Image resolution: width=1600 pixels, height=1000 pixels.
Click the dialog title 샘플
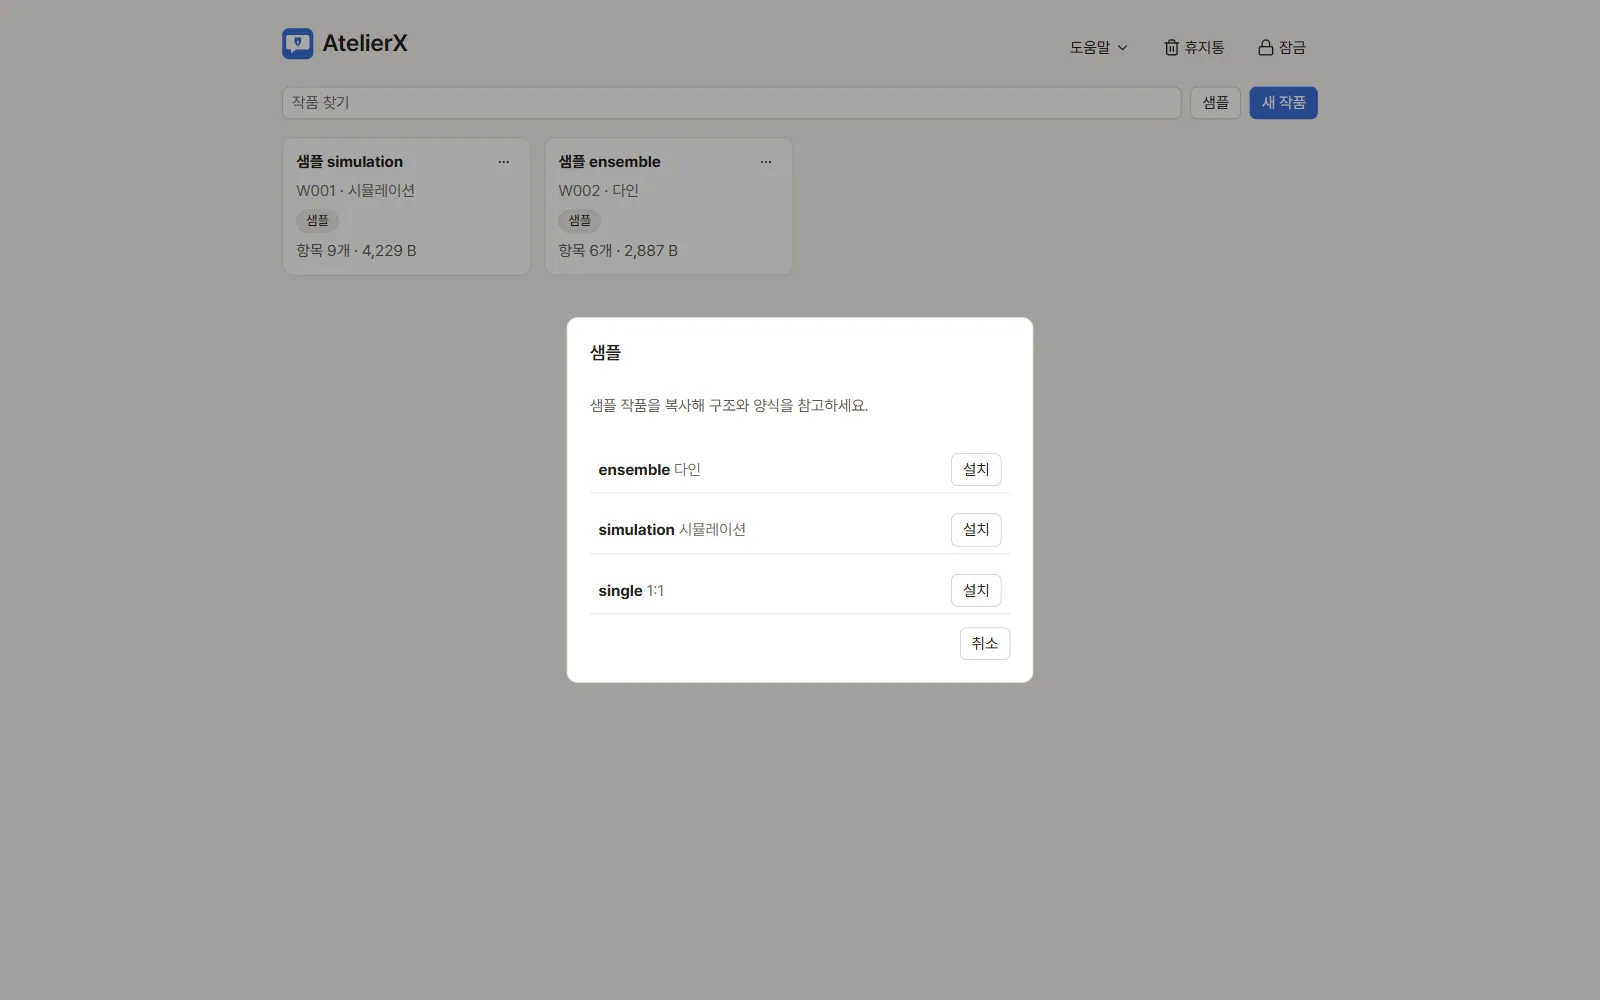(x=605, y=353)
